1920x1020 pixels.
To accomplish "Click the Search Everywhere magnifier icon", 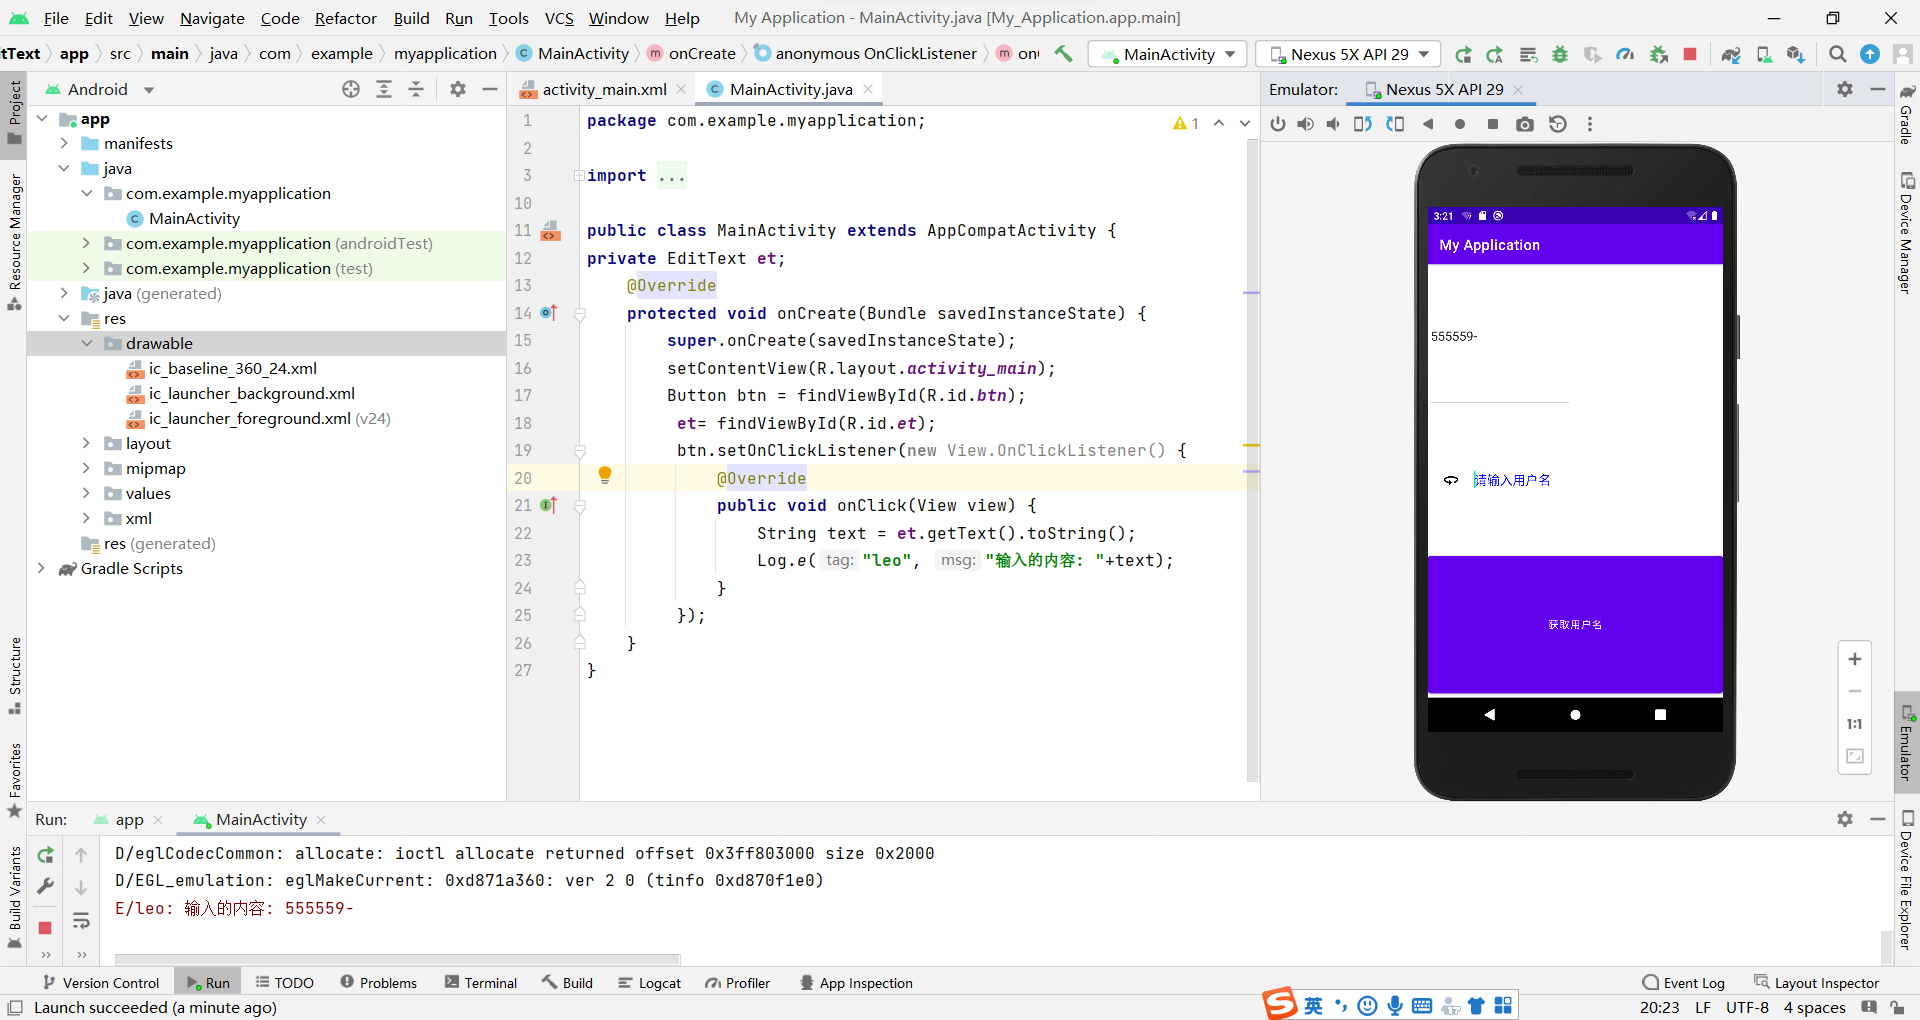I will tap(1837, 54).
